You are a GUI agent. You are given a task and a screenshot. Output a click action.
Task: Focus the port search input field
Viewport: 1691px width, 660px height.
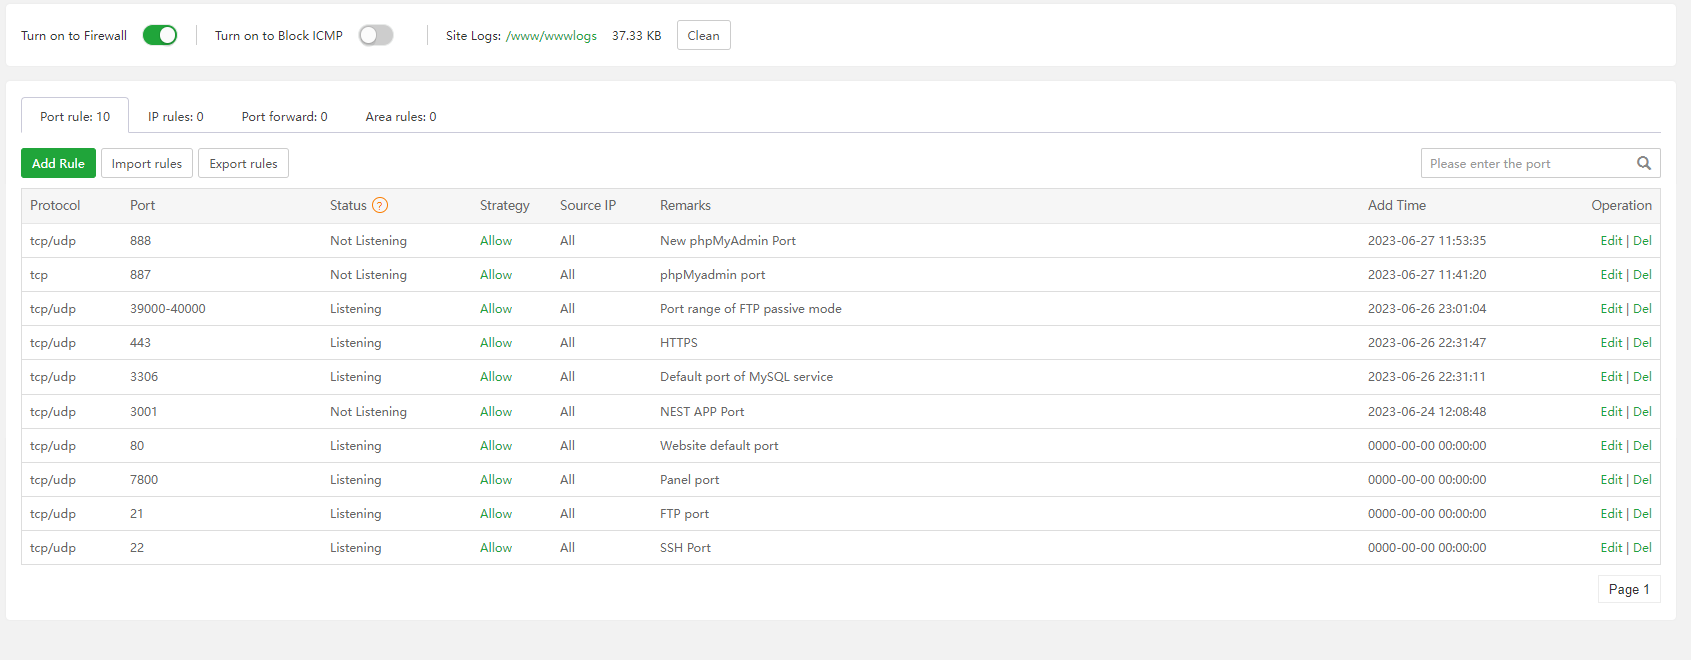click(x=1525, y=164)
